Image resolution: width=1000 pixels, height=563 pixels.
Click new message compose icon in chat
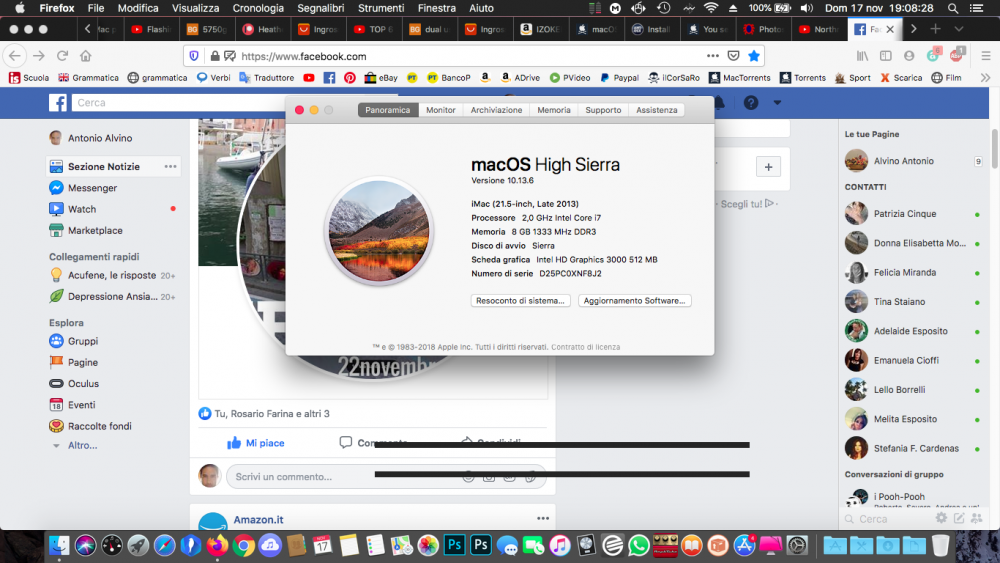click(959, 518)
